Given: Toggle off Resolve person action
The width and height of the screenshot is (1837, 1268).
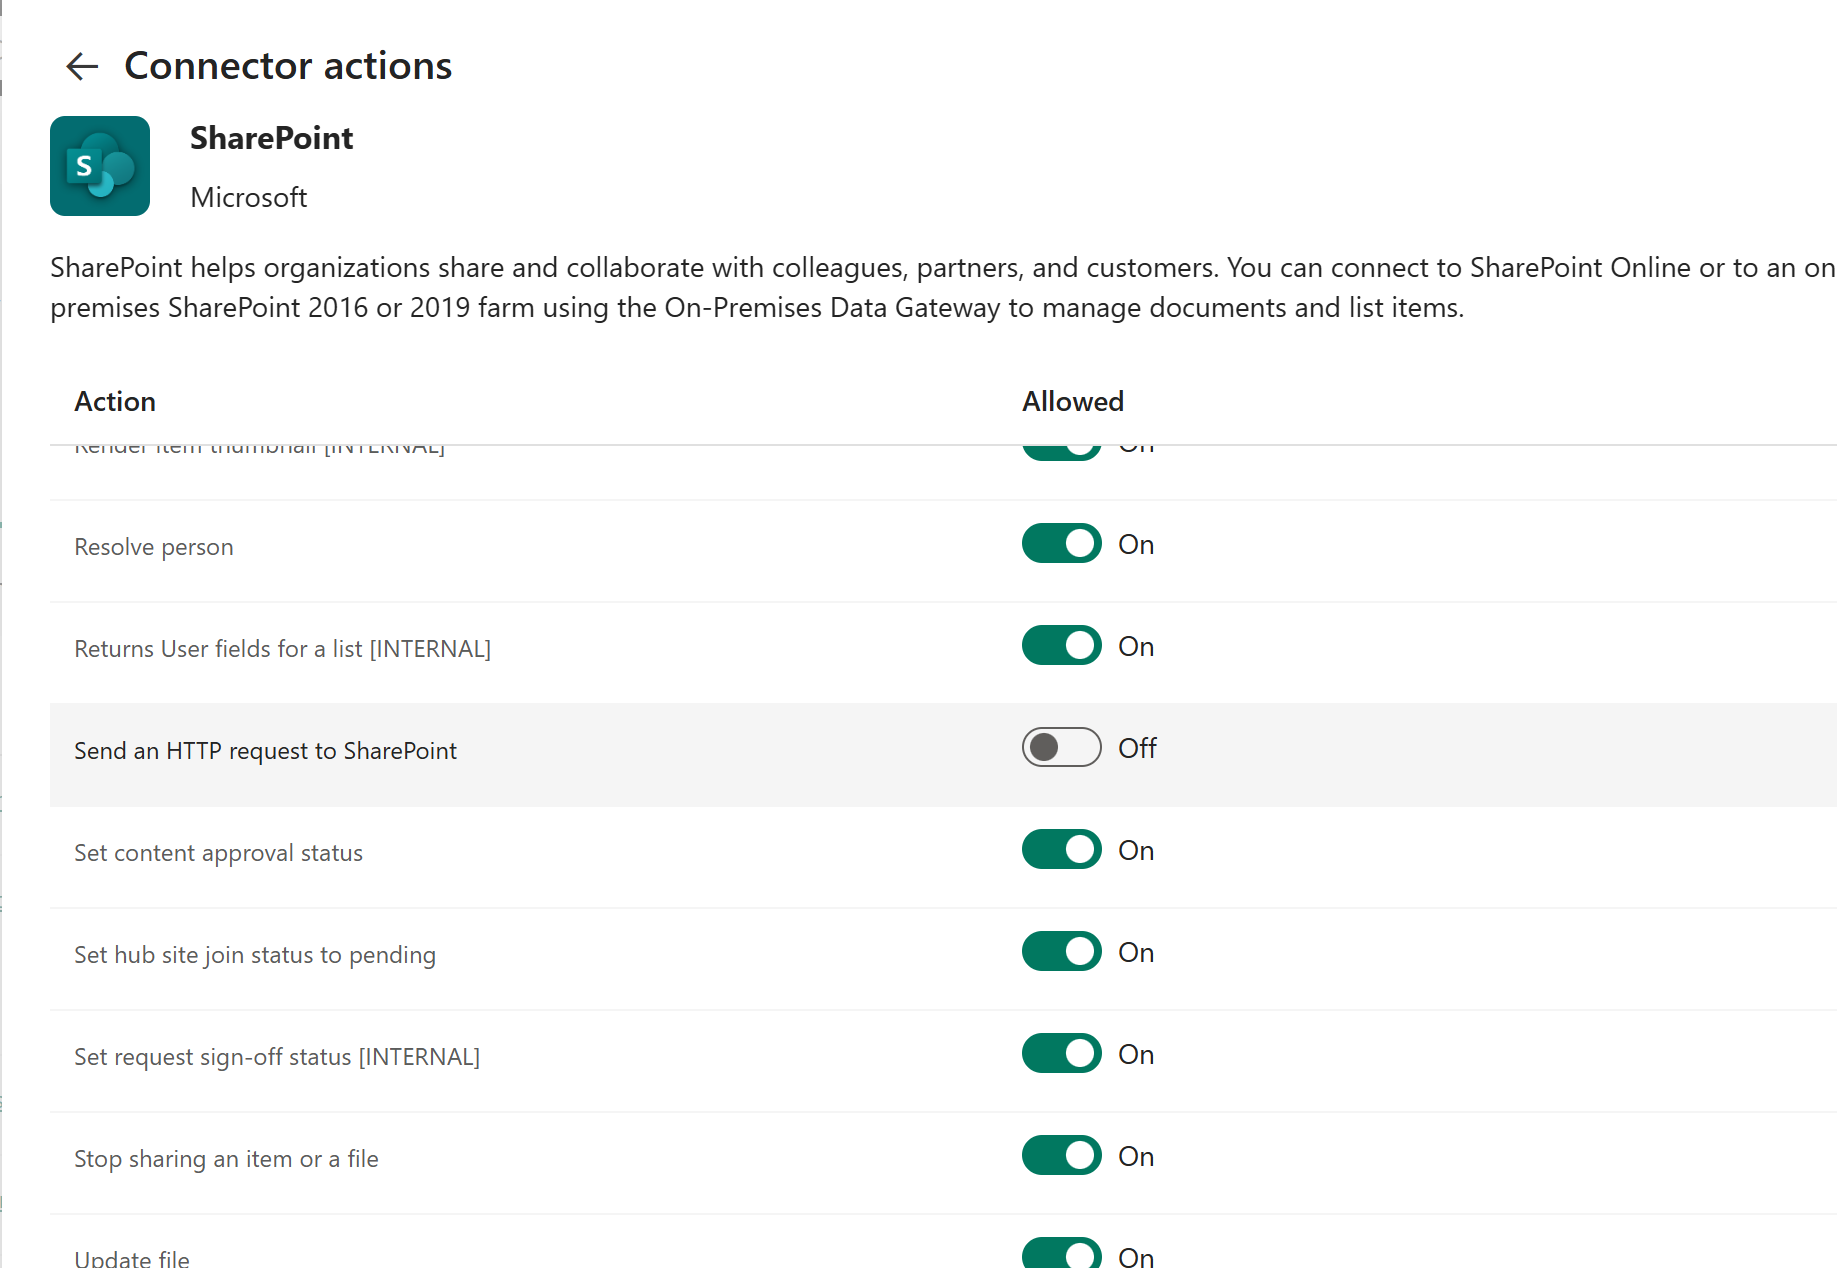Looking at the screenshot, I should click(1061, 544).
